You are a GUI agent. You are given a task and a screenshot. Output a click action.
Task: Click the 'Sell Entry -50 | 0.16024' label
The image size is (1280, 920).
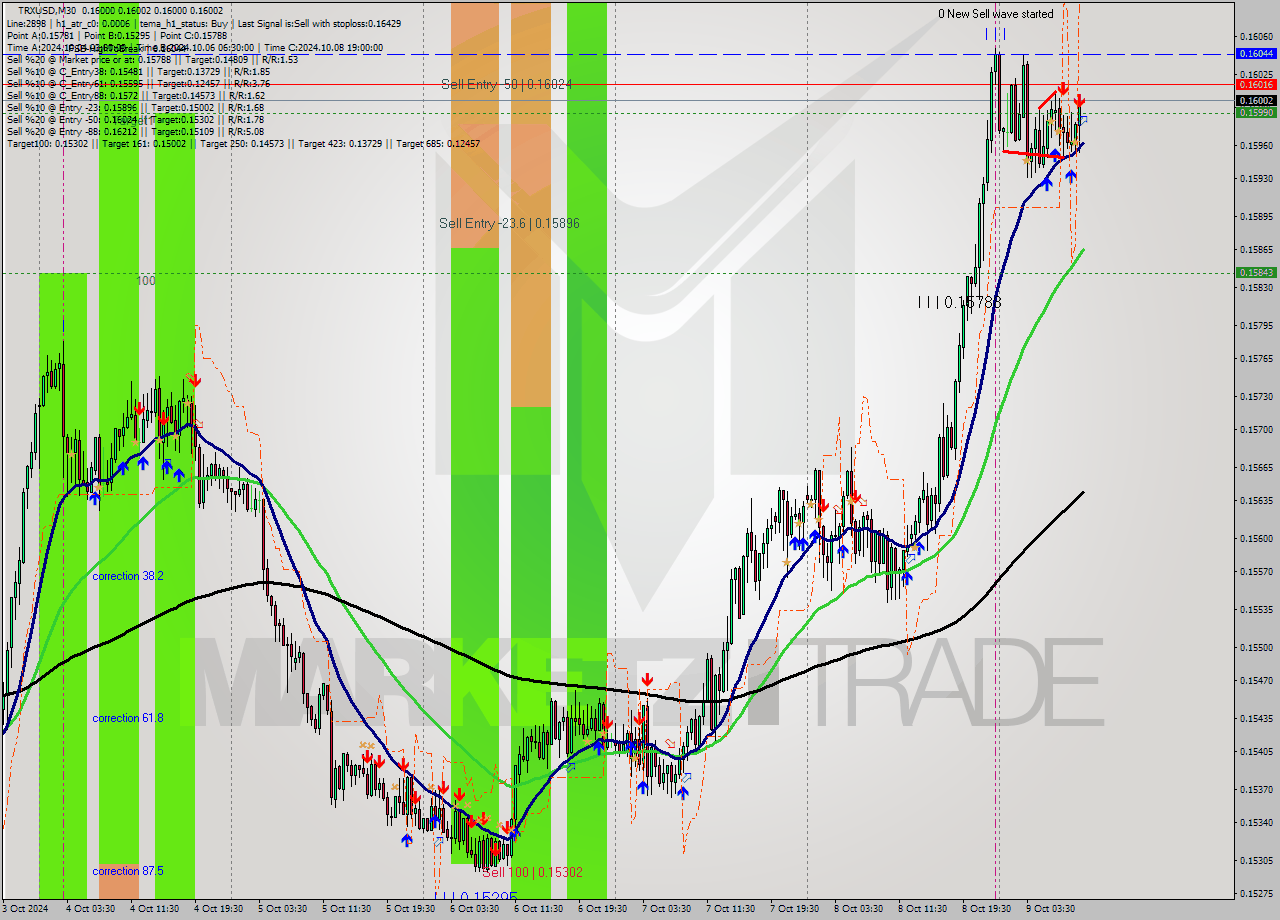coord(507,85)
